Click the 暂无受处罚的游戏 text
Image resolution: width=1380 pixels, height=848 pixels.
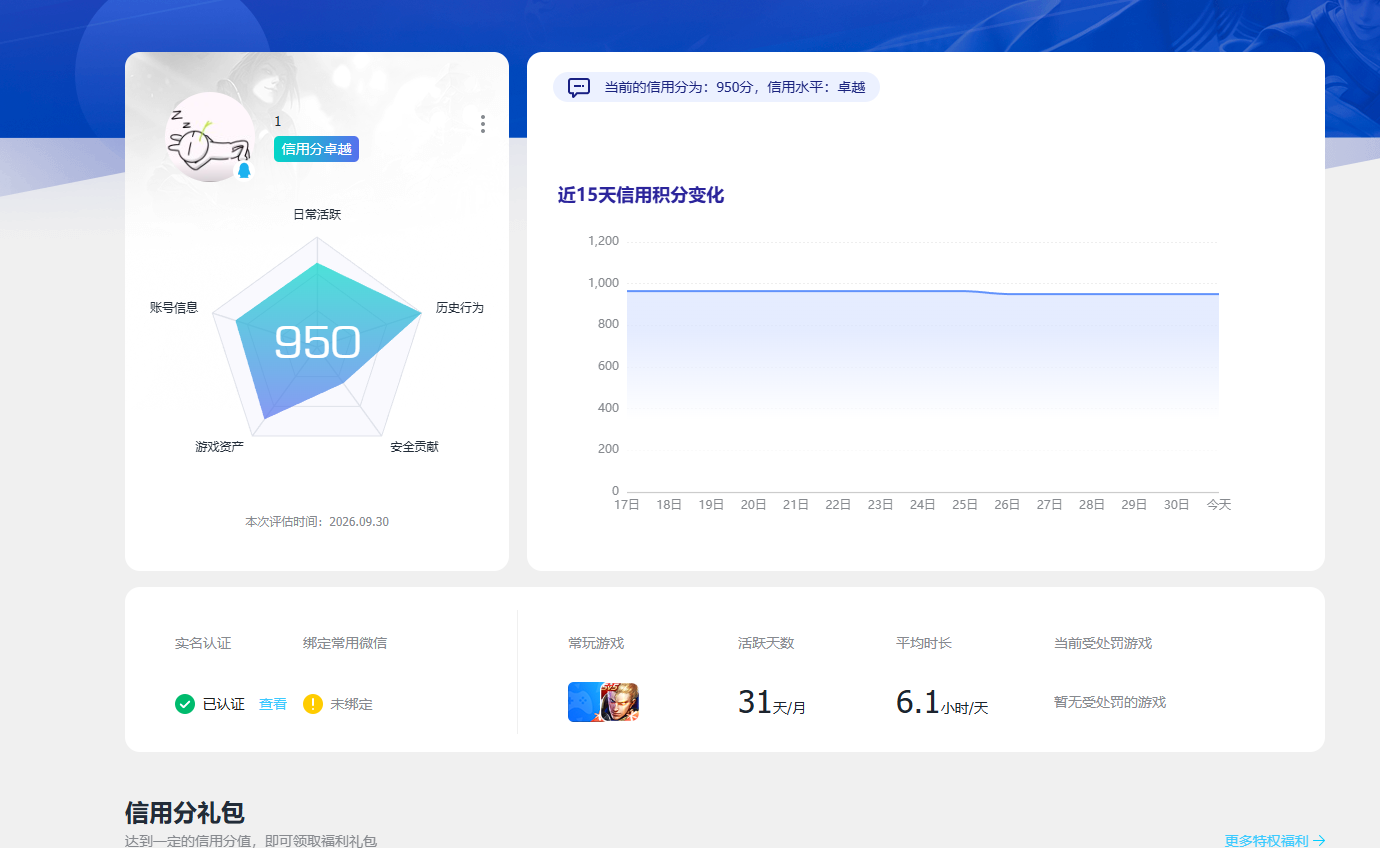point(1110,703)
